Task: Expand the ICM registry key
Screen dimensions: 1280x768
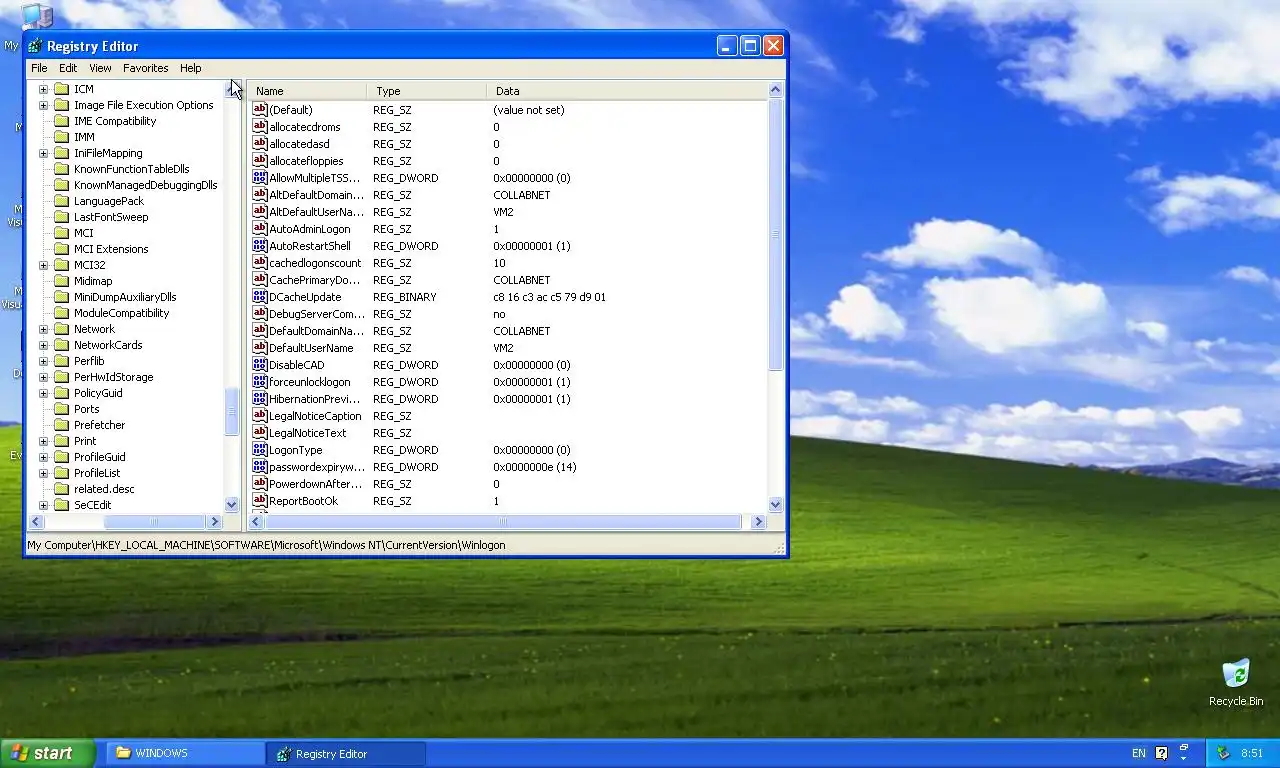Action: [43, 89]
